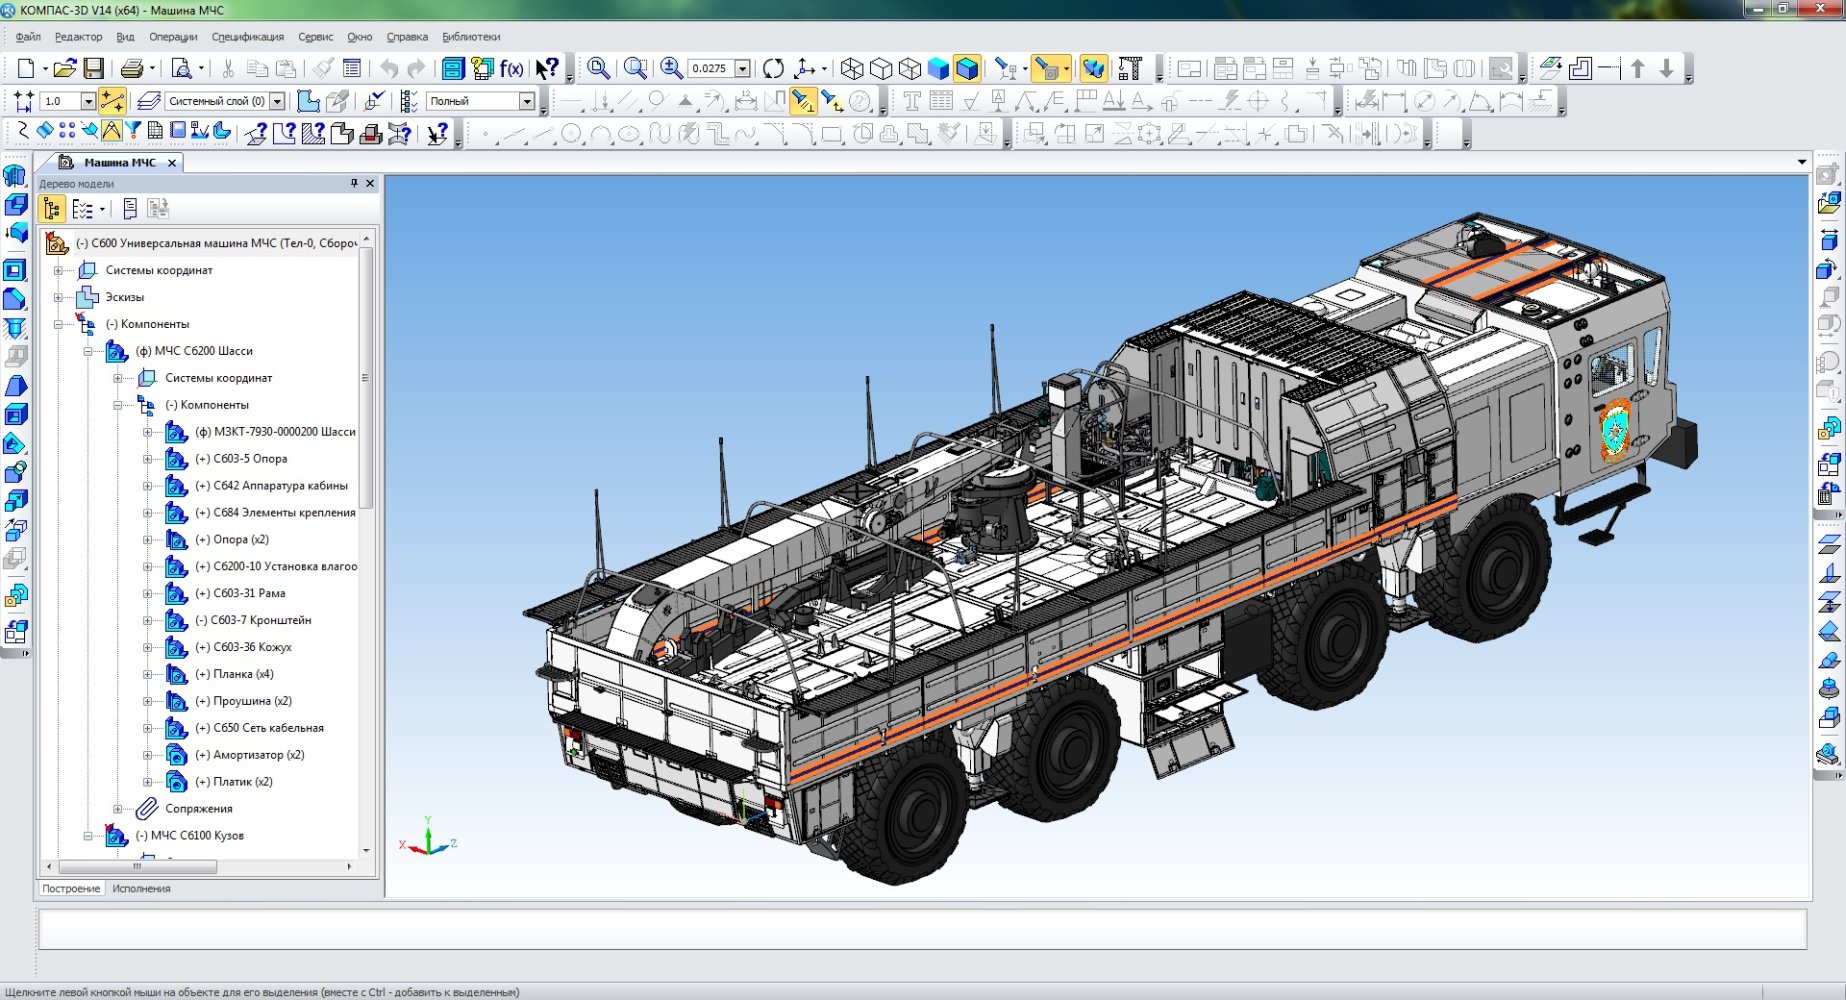1846x1000 pixels.
Task: Toggle shaded display with edges mode
Action: (967, 68)
